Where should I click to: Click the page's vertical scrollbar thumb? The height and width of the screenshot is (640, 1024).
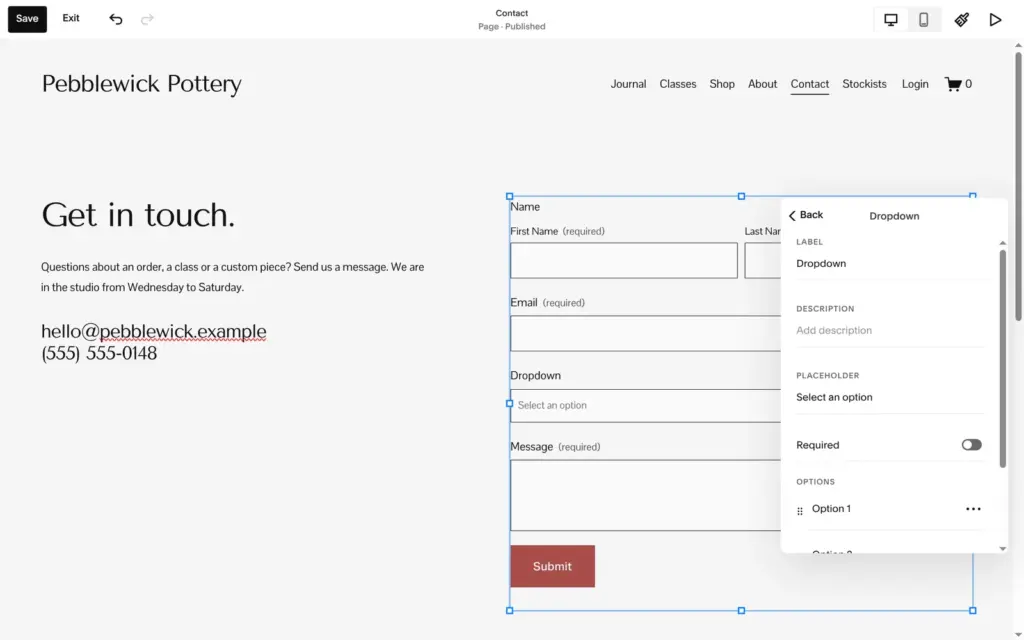point(1018,185)
